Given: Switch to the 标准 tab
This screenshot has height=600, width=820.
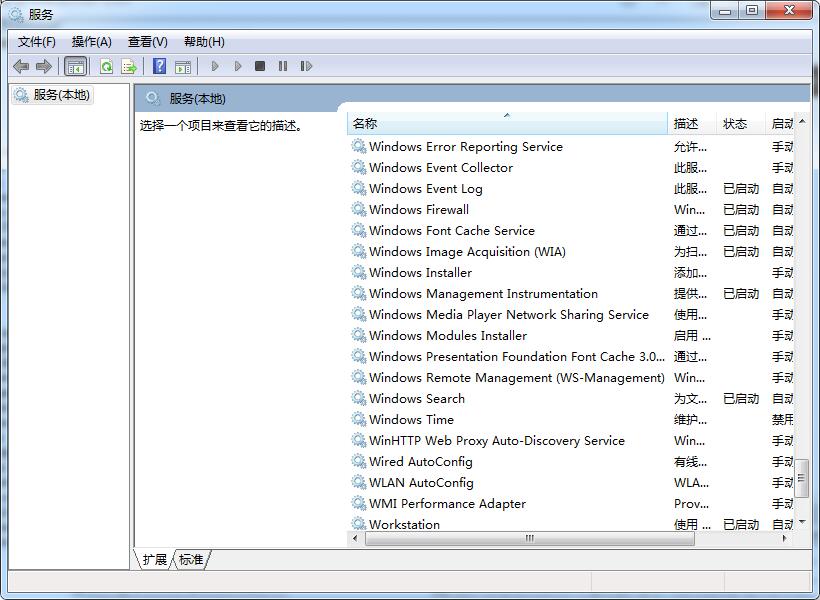Looking at the screenshot, I should [191, 560].
